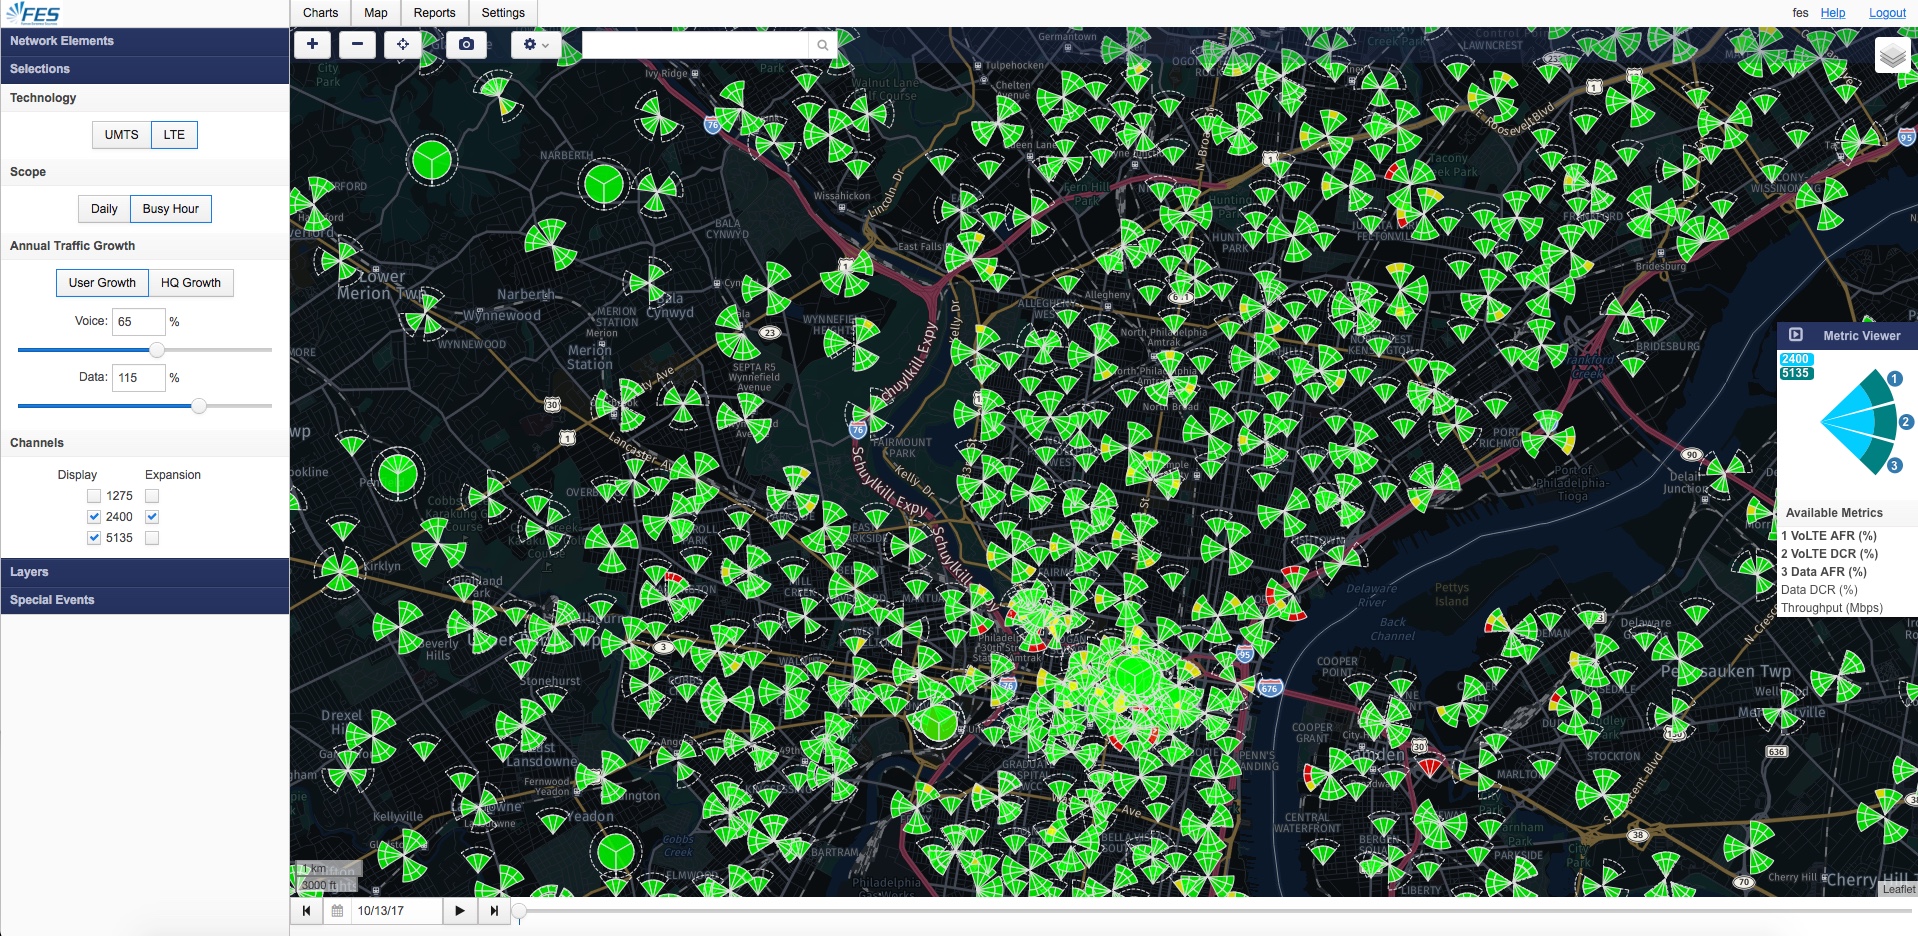This screenshot has width=1918, height=936.
Task: Open the gear options dropdown on map
Action: [536, 44]
